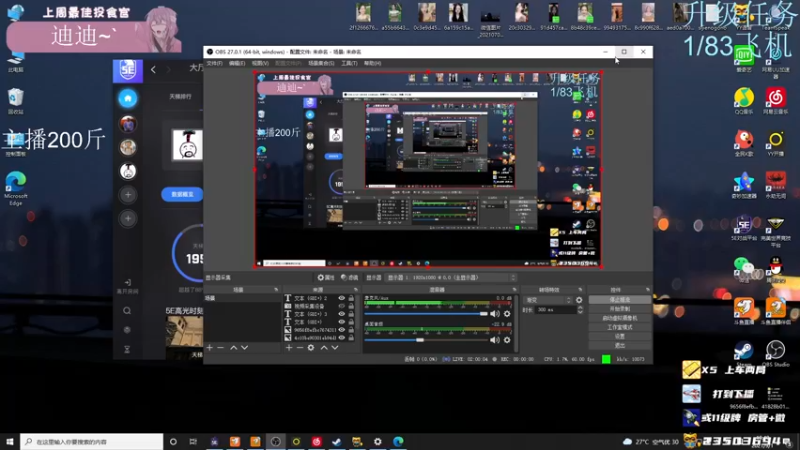The width and height of the screenshot is (800, 450).
Task: Add a new source with plus icon
Action: [x=289, y=347]
